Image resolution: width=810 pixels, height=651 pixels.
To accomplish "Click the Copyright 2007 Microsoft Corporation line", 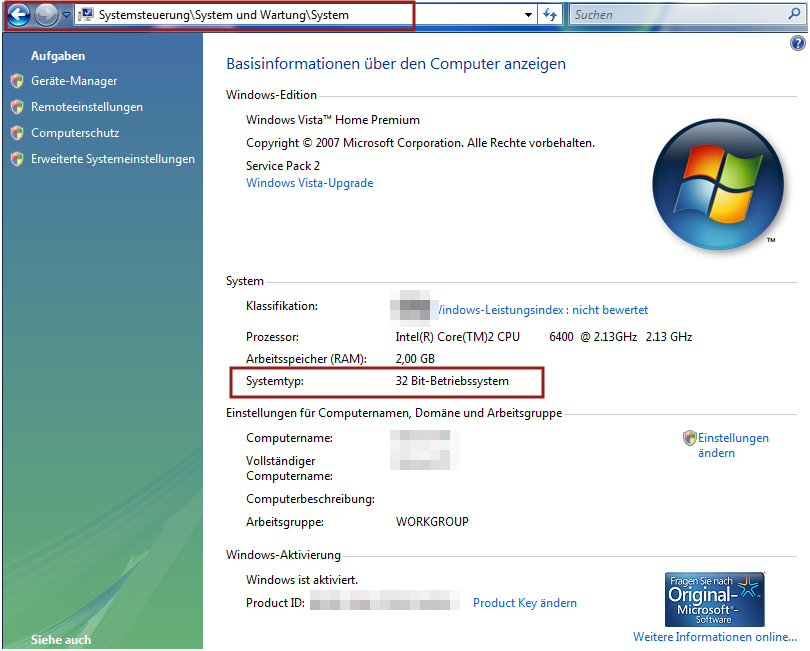I will tap(420, 143).
